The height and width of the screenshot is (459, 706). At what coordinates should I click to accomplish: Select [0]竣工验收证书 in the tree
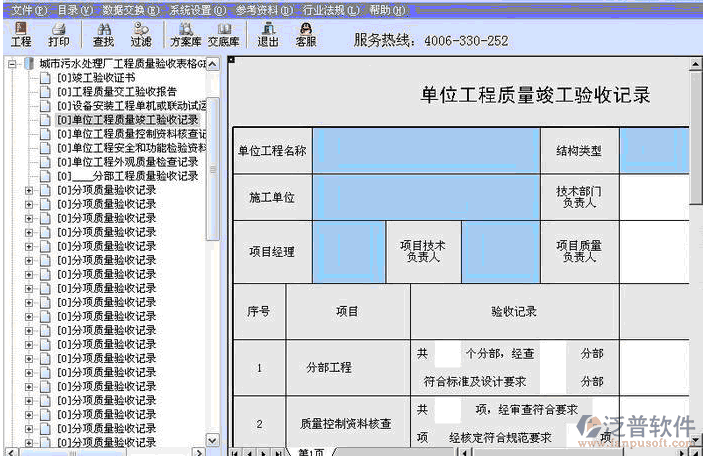click(x=96, y=78)
